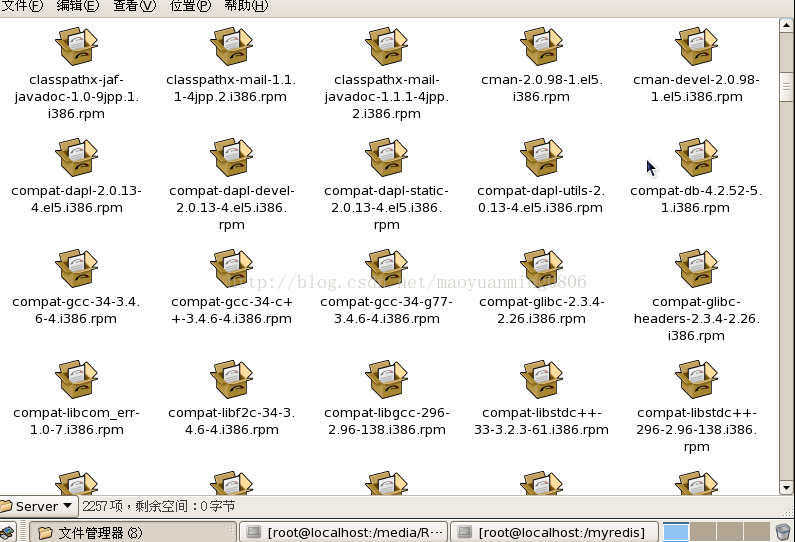795x542 pixels.
Task: Select compat-gcc-34-c++-3.4.6-4.i386.rpm package icon
Action: [x=232, y=268]
